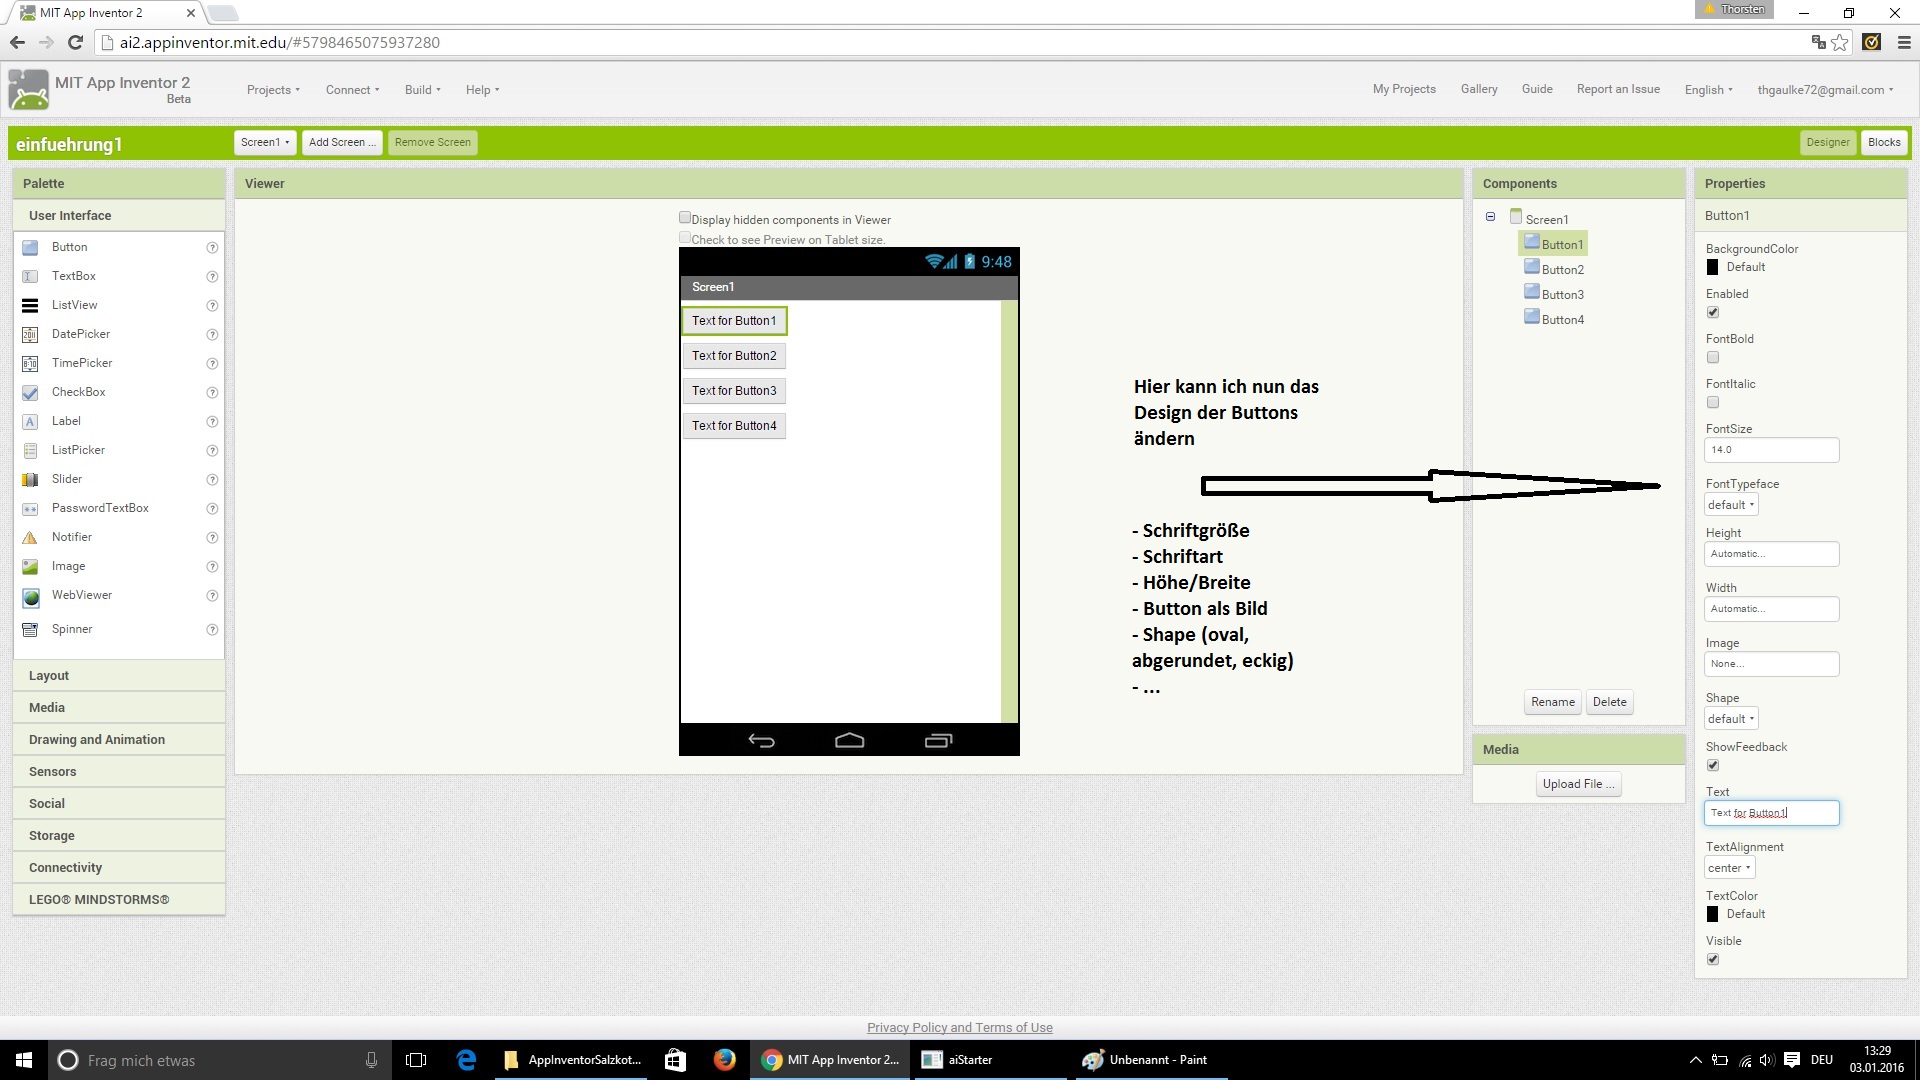The height and width of the screenshot is (1080, 1920).
Task: Rename the selected component
Action: point(1552,702)
